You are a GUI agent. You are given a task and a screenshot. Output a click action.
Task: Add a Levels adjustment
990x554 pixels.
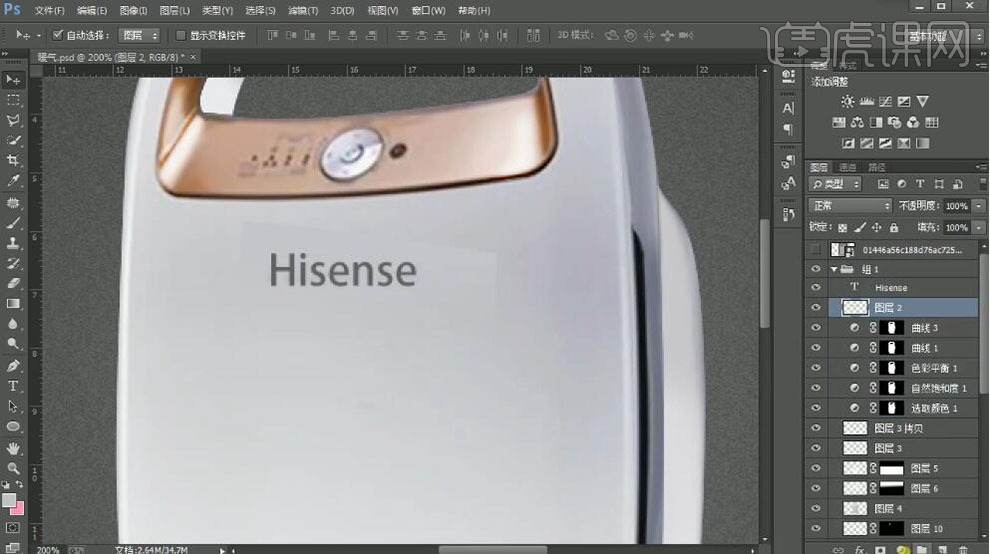(866, 102)
